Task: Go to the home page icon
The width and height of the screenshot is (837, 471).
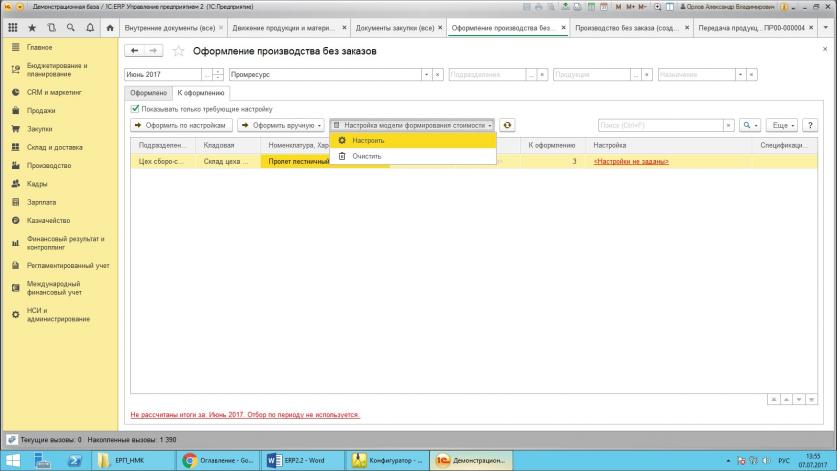Action: click(109, 28)
